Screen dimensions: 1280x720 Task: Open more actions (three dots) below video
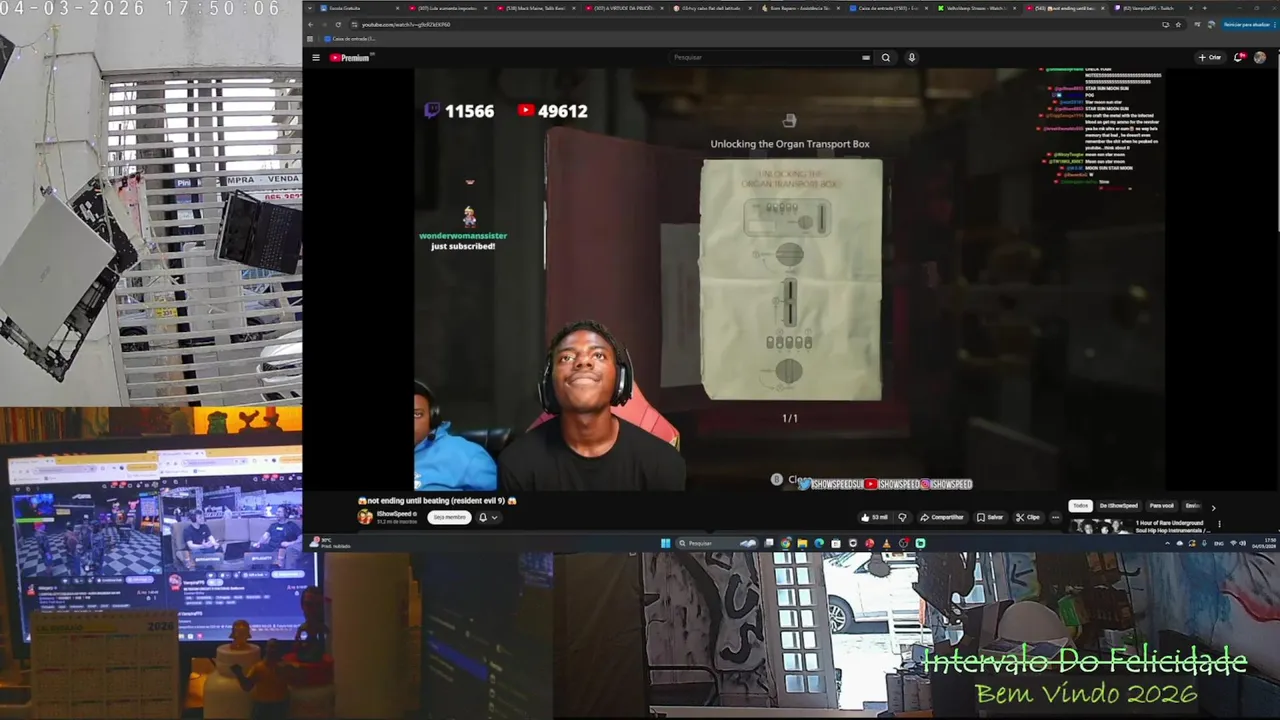1055,517
